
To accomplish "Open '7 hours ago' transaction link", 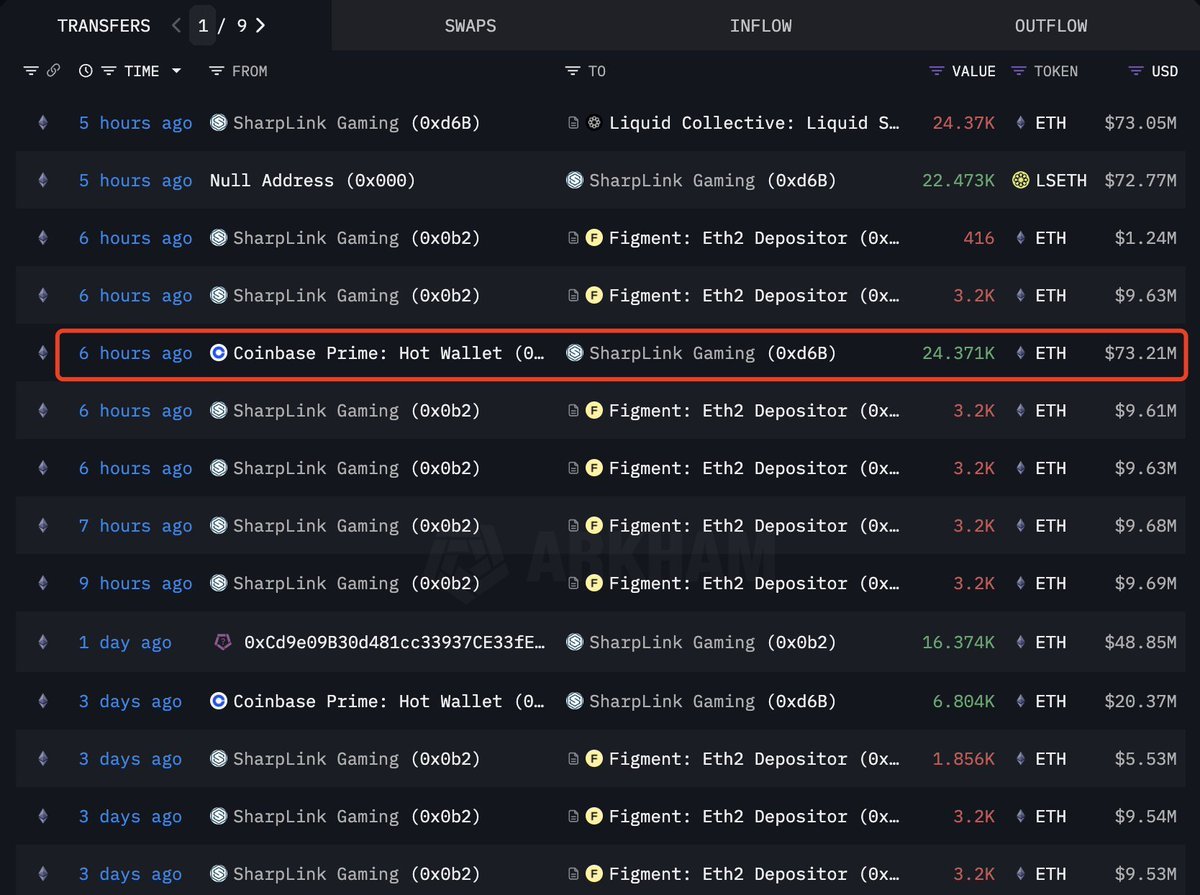I will (136, 526).
